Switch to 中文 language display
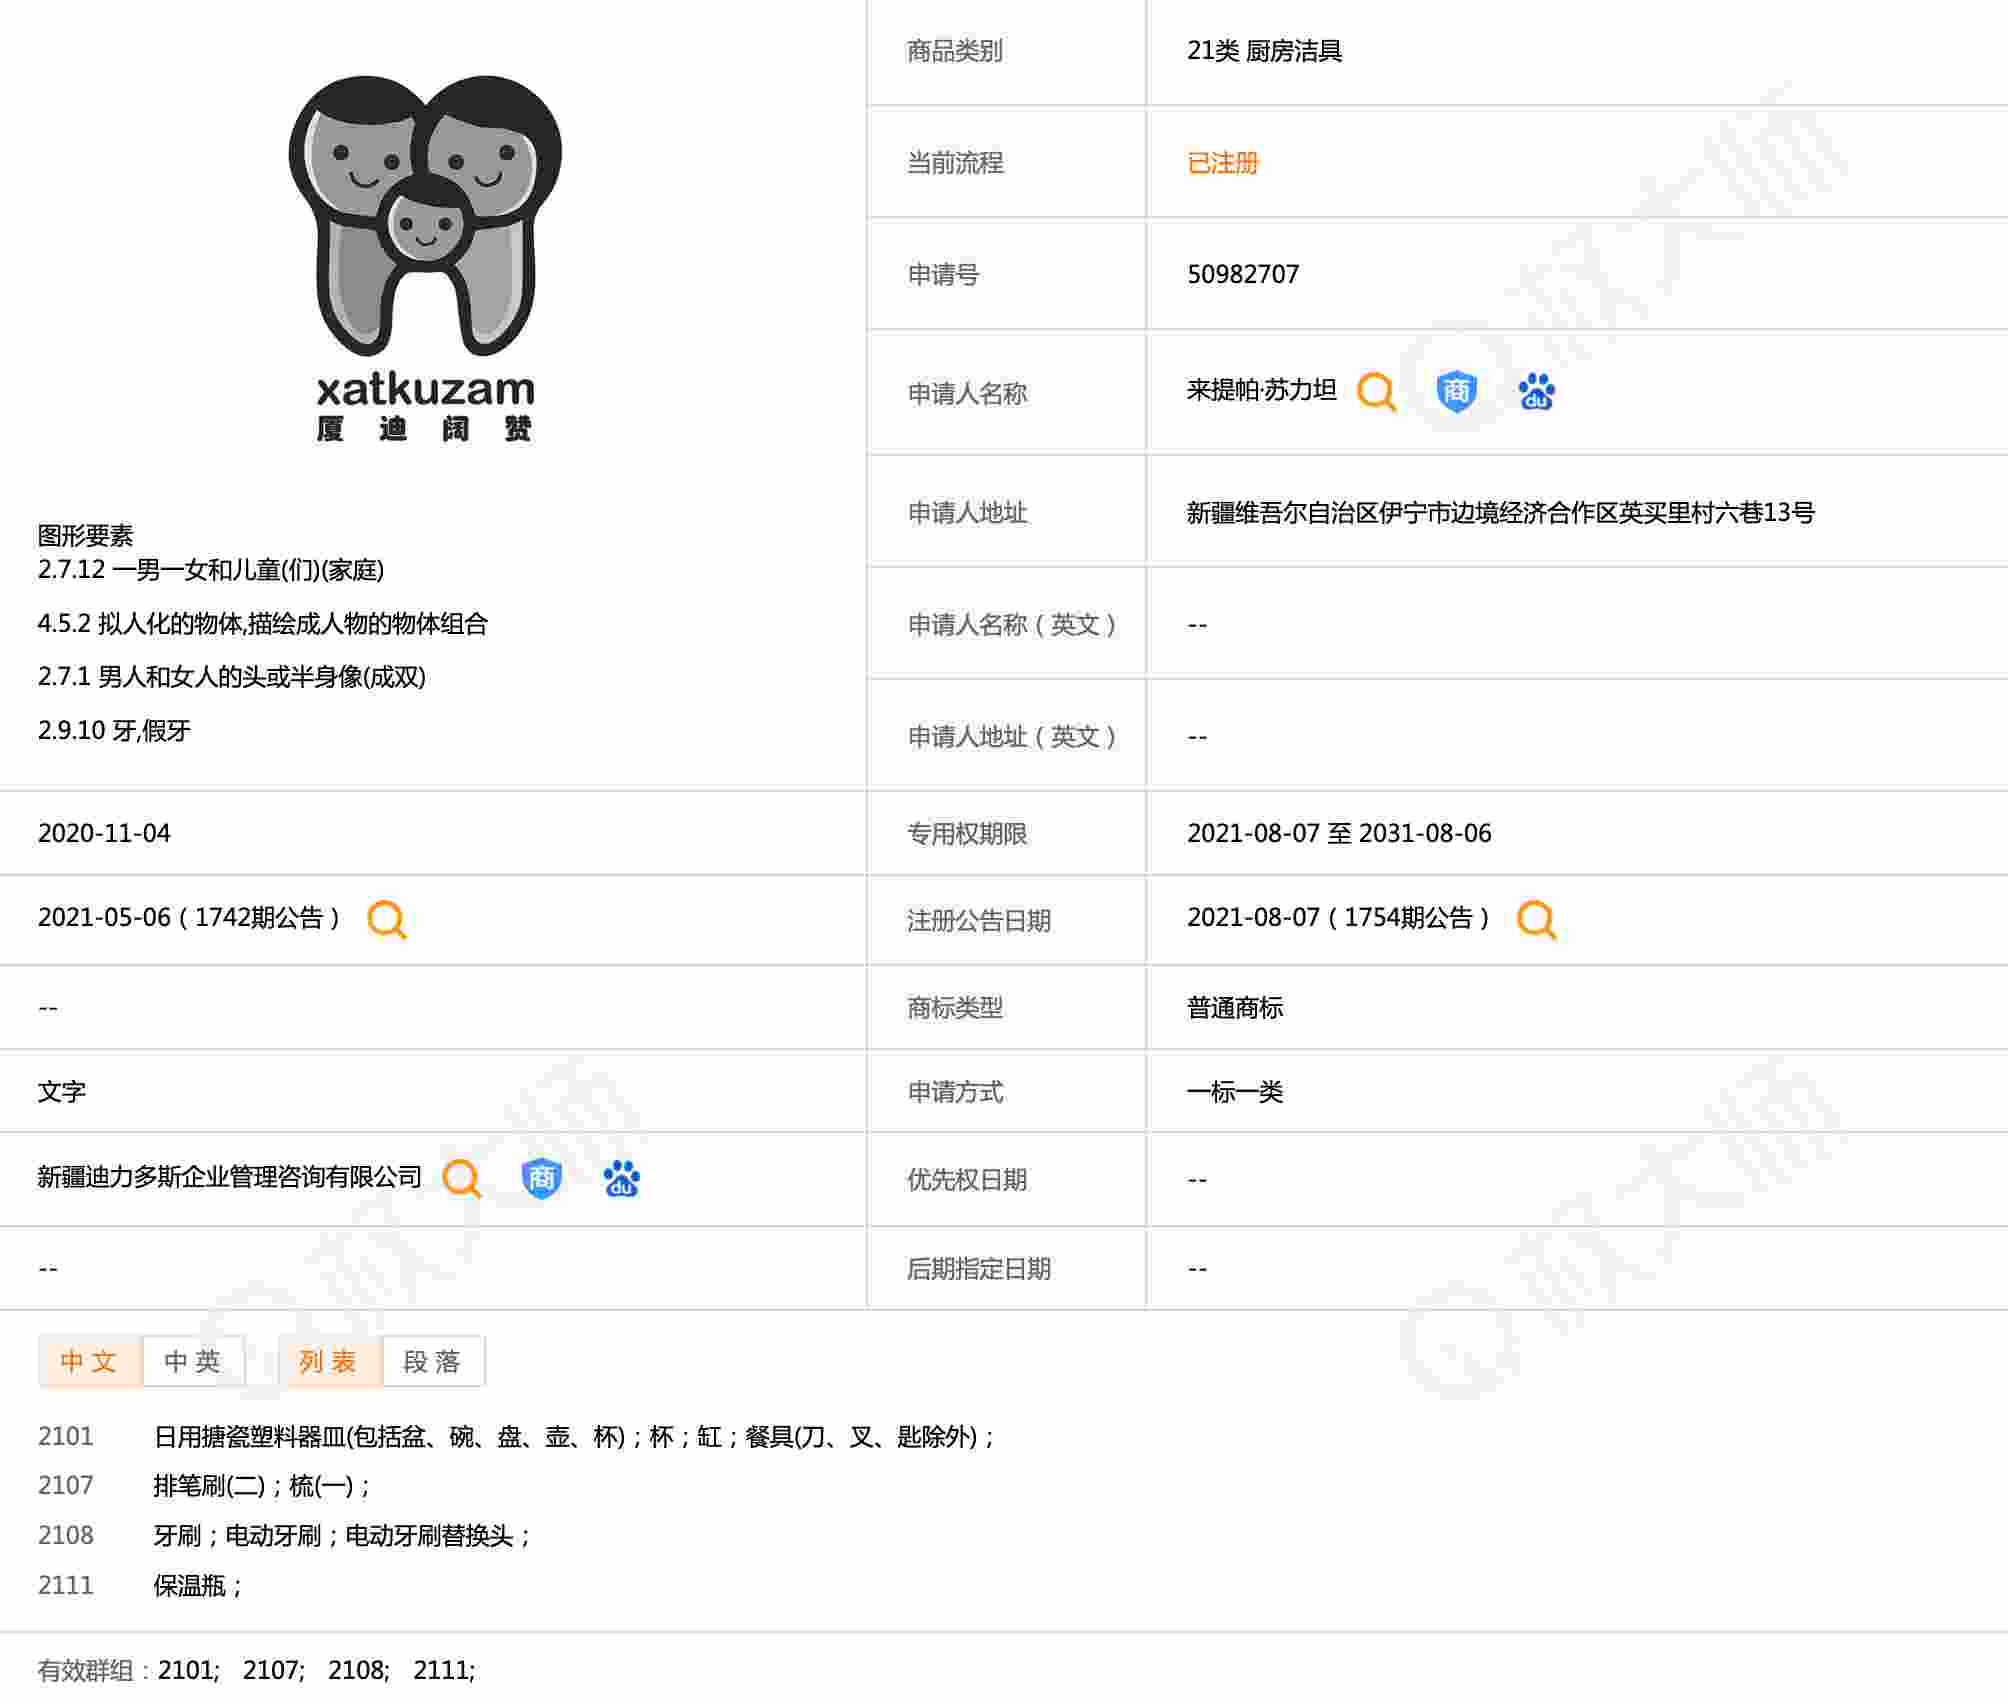The height and width of the screenshot is (1704, 2008). point(89,1361)
